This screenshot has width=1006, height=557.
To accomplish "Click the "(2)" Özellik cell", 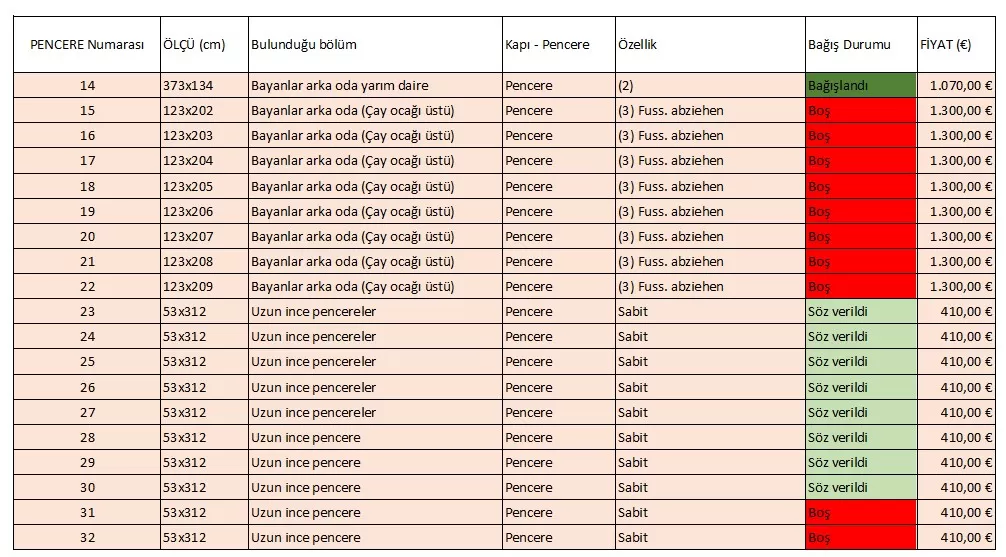I will click(709, 86).
